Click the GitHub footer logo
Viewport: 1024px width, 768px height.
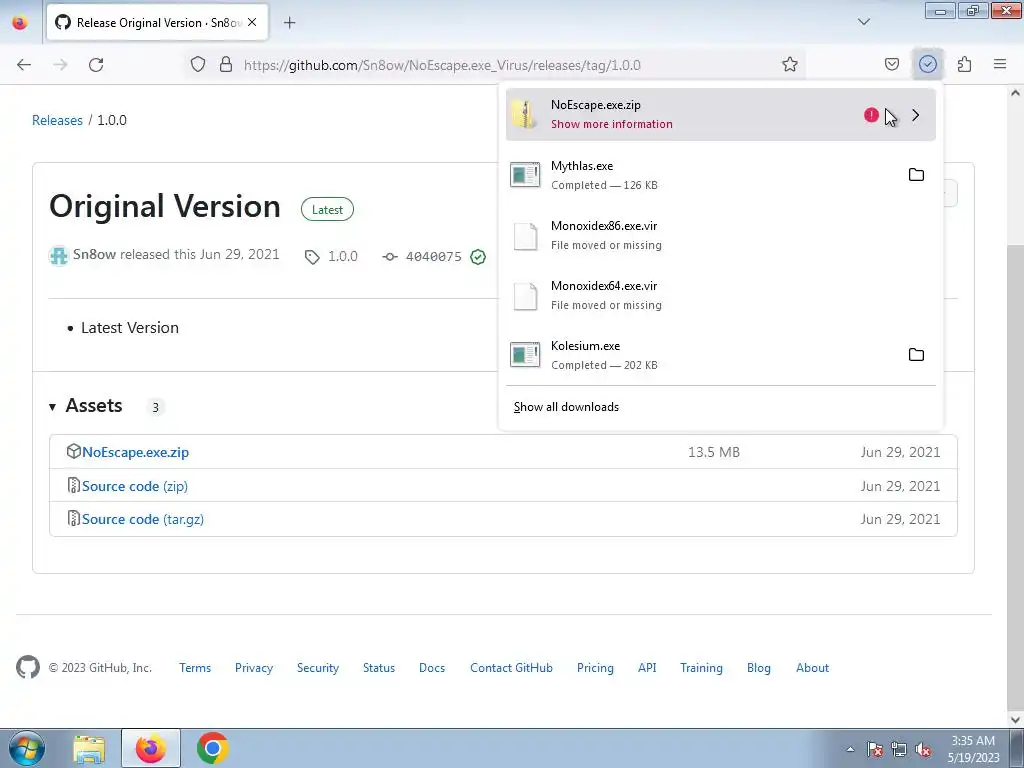click(x=27, y=667)
